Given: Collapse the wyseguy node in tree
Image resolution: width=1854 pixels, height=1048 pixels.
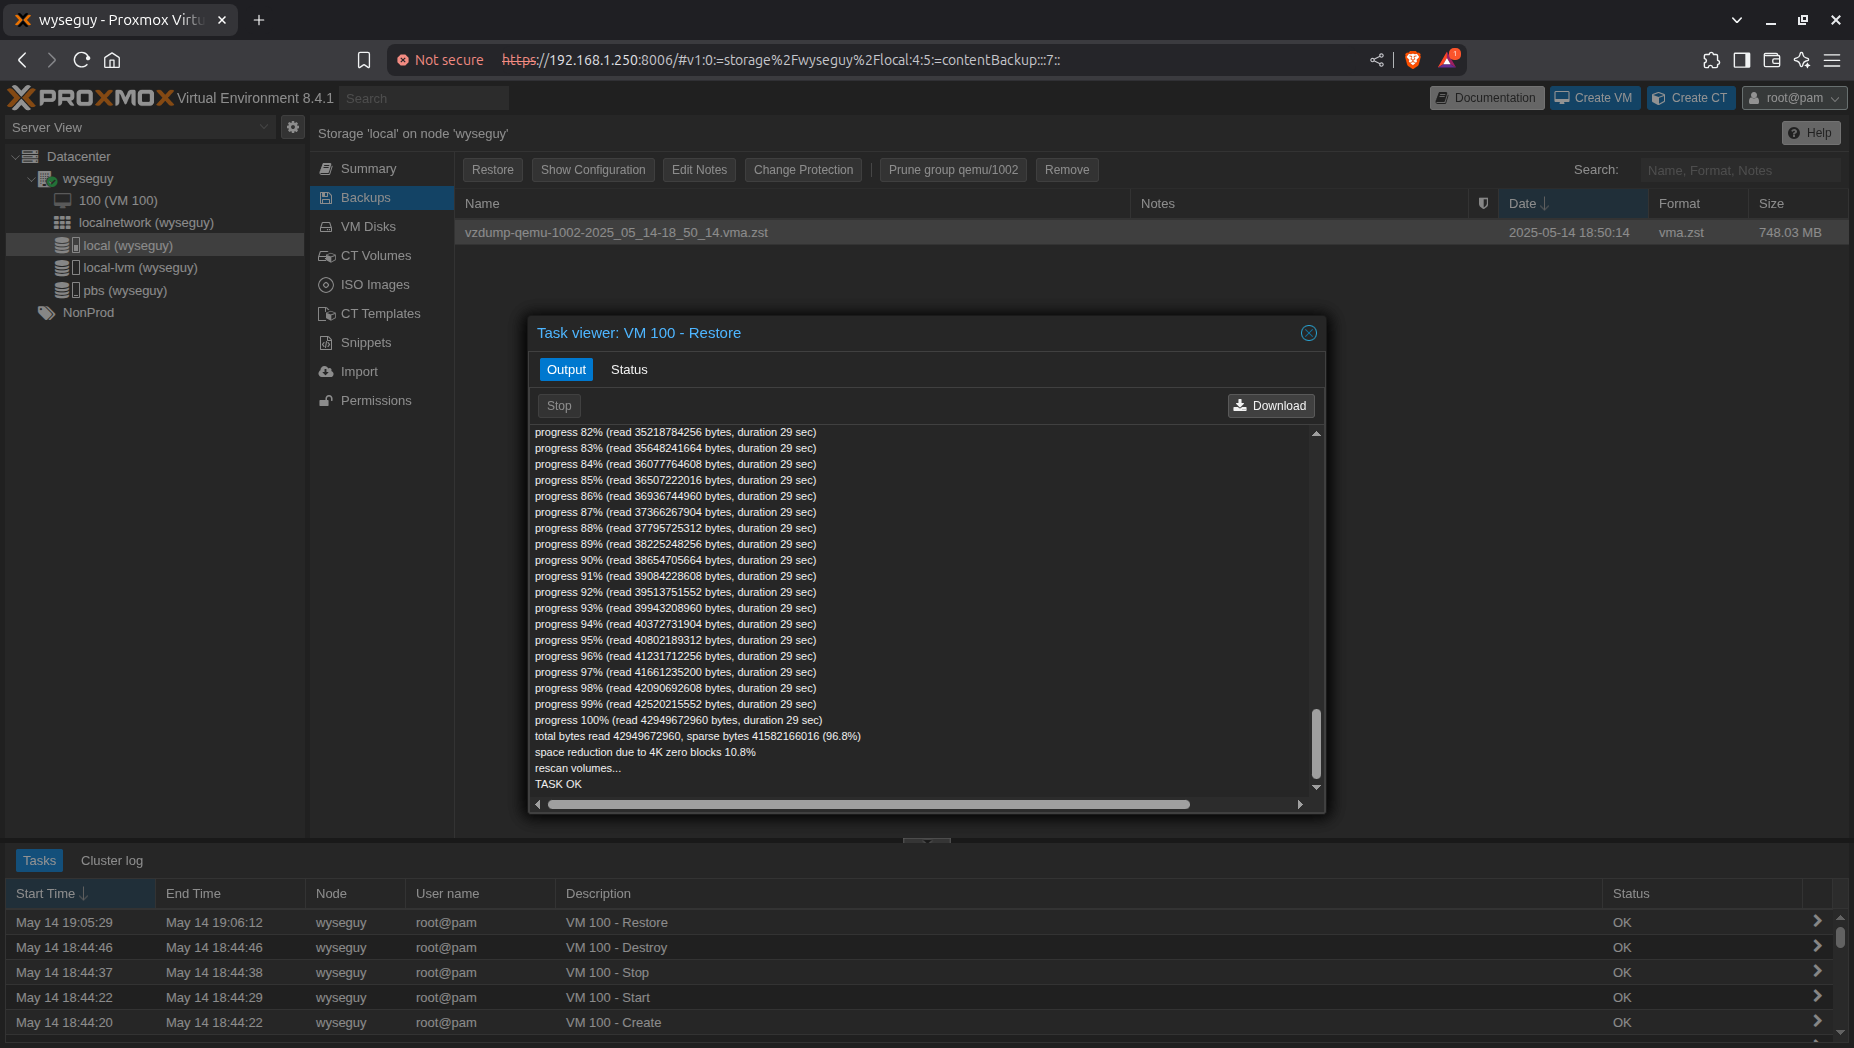Looking at the screenshot, I should point(31,179).
